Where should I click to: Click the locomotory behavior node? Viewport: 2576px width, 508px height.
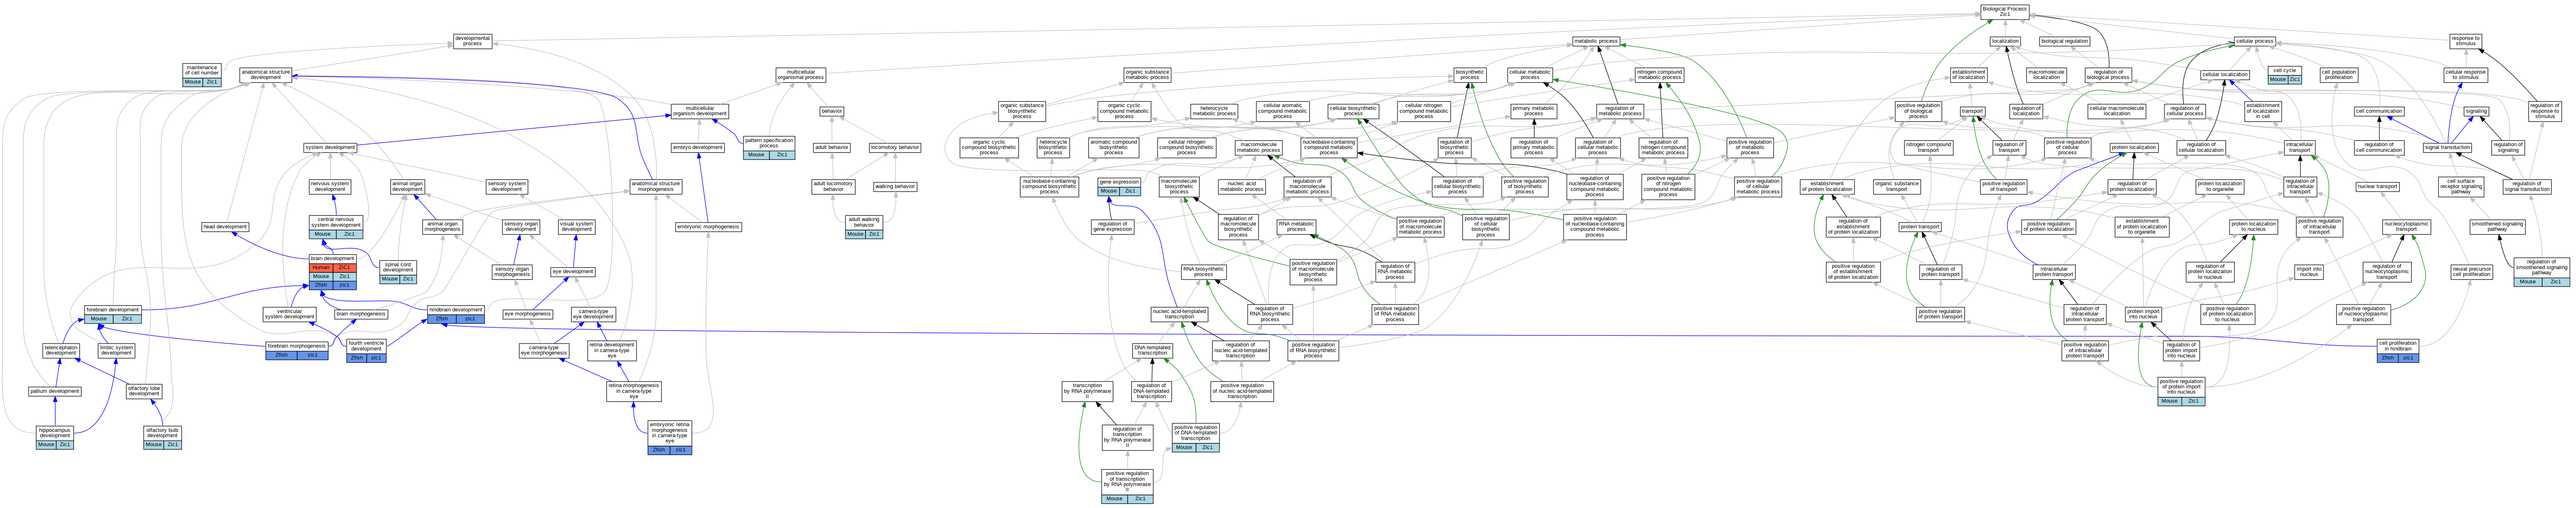pyautogui.click(x=895, y=147)
